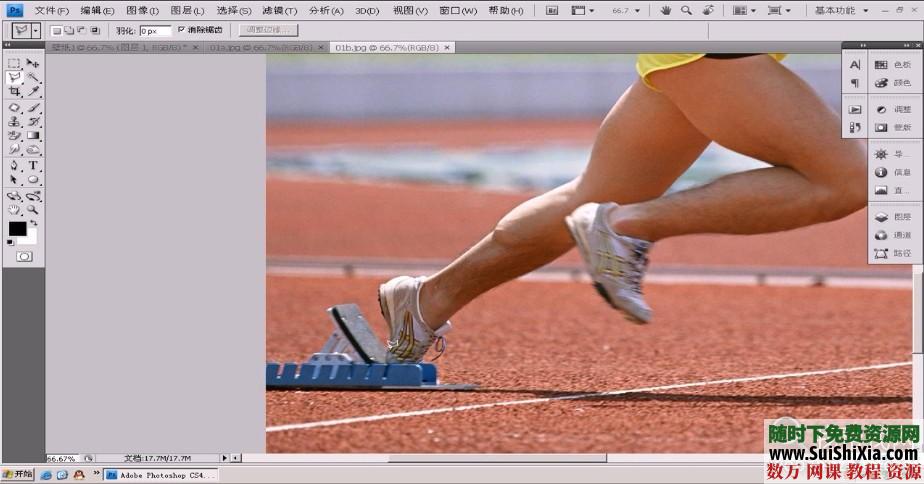This screenshot has width=924, height=484.
Task: Click Adobe Photoshop CS4 taskbar button
Action: tap(161, 475)
